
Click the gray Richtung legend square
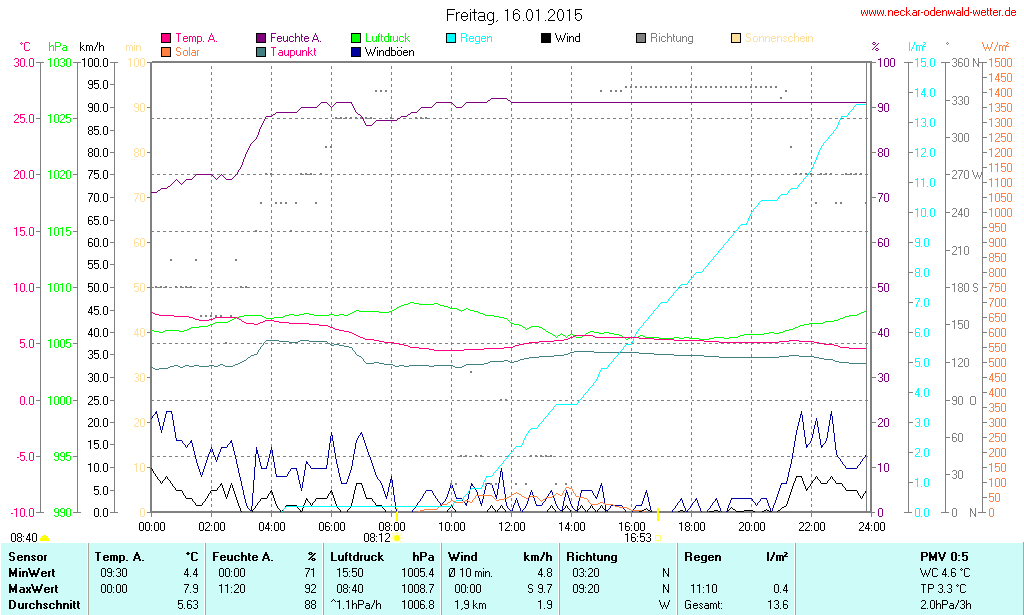[641, 38]
